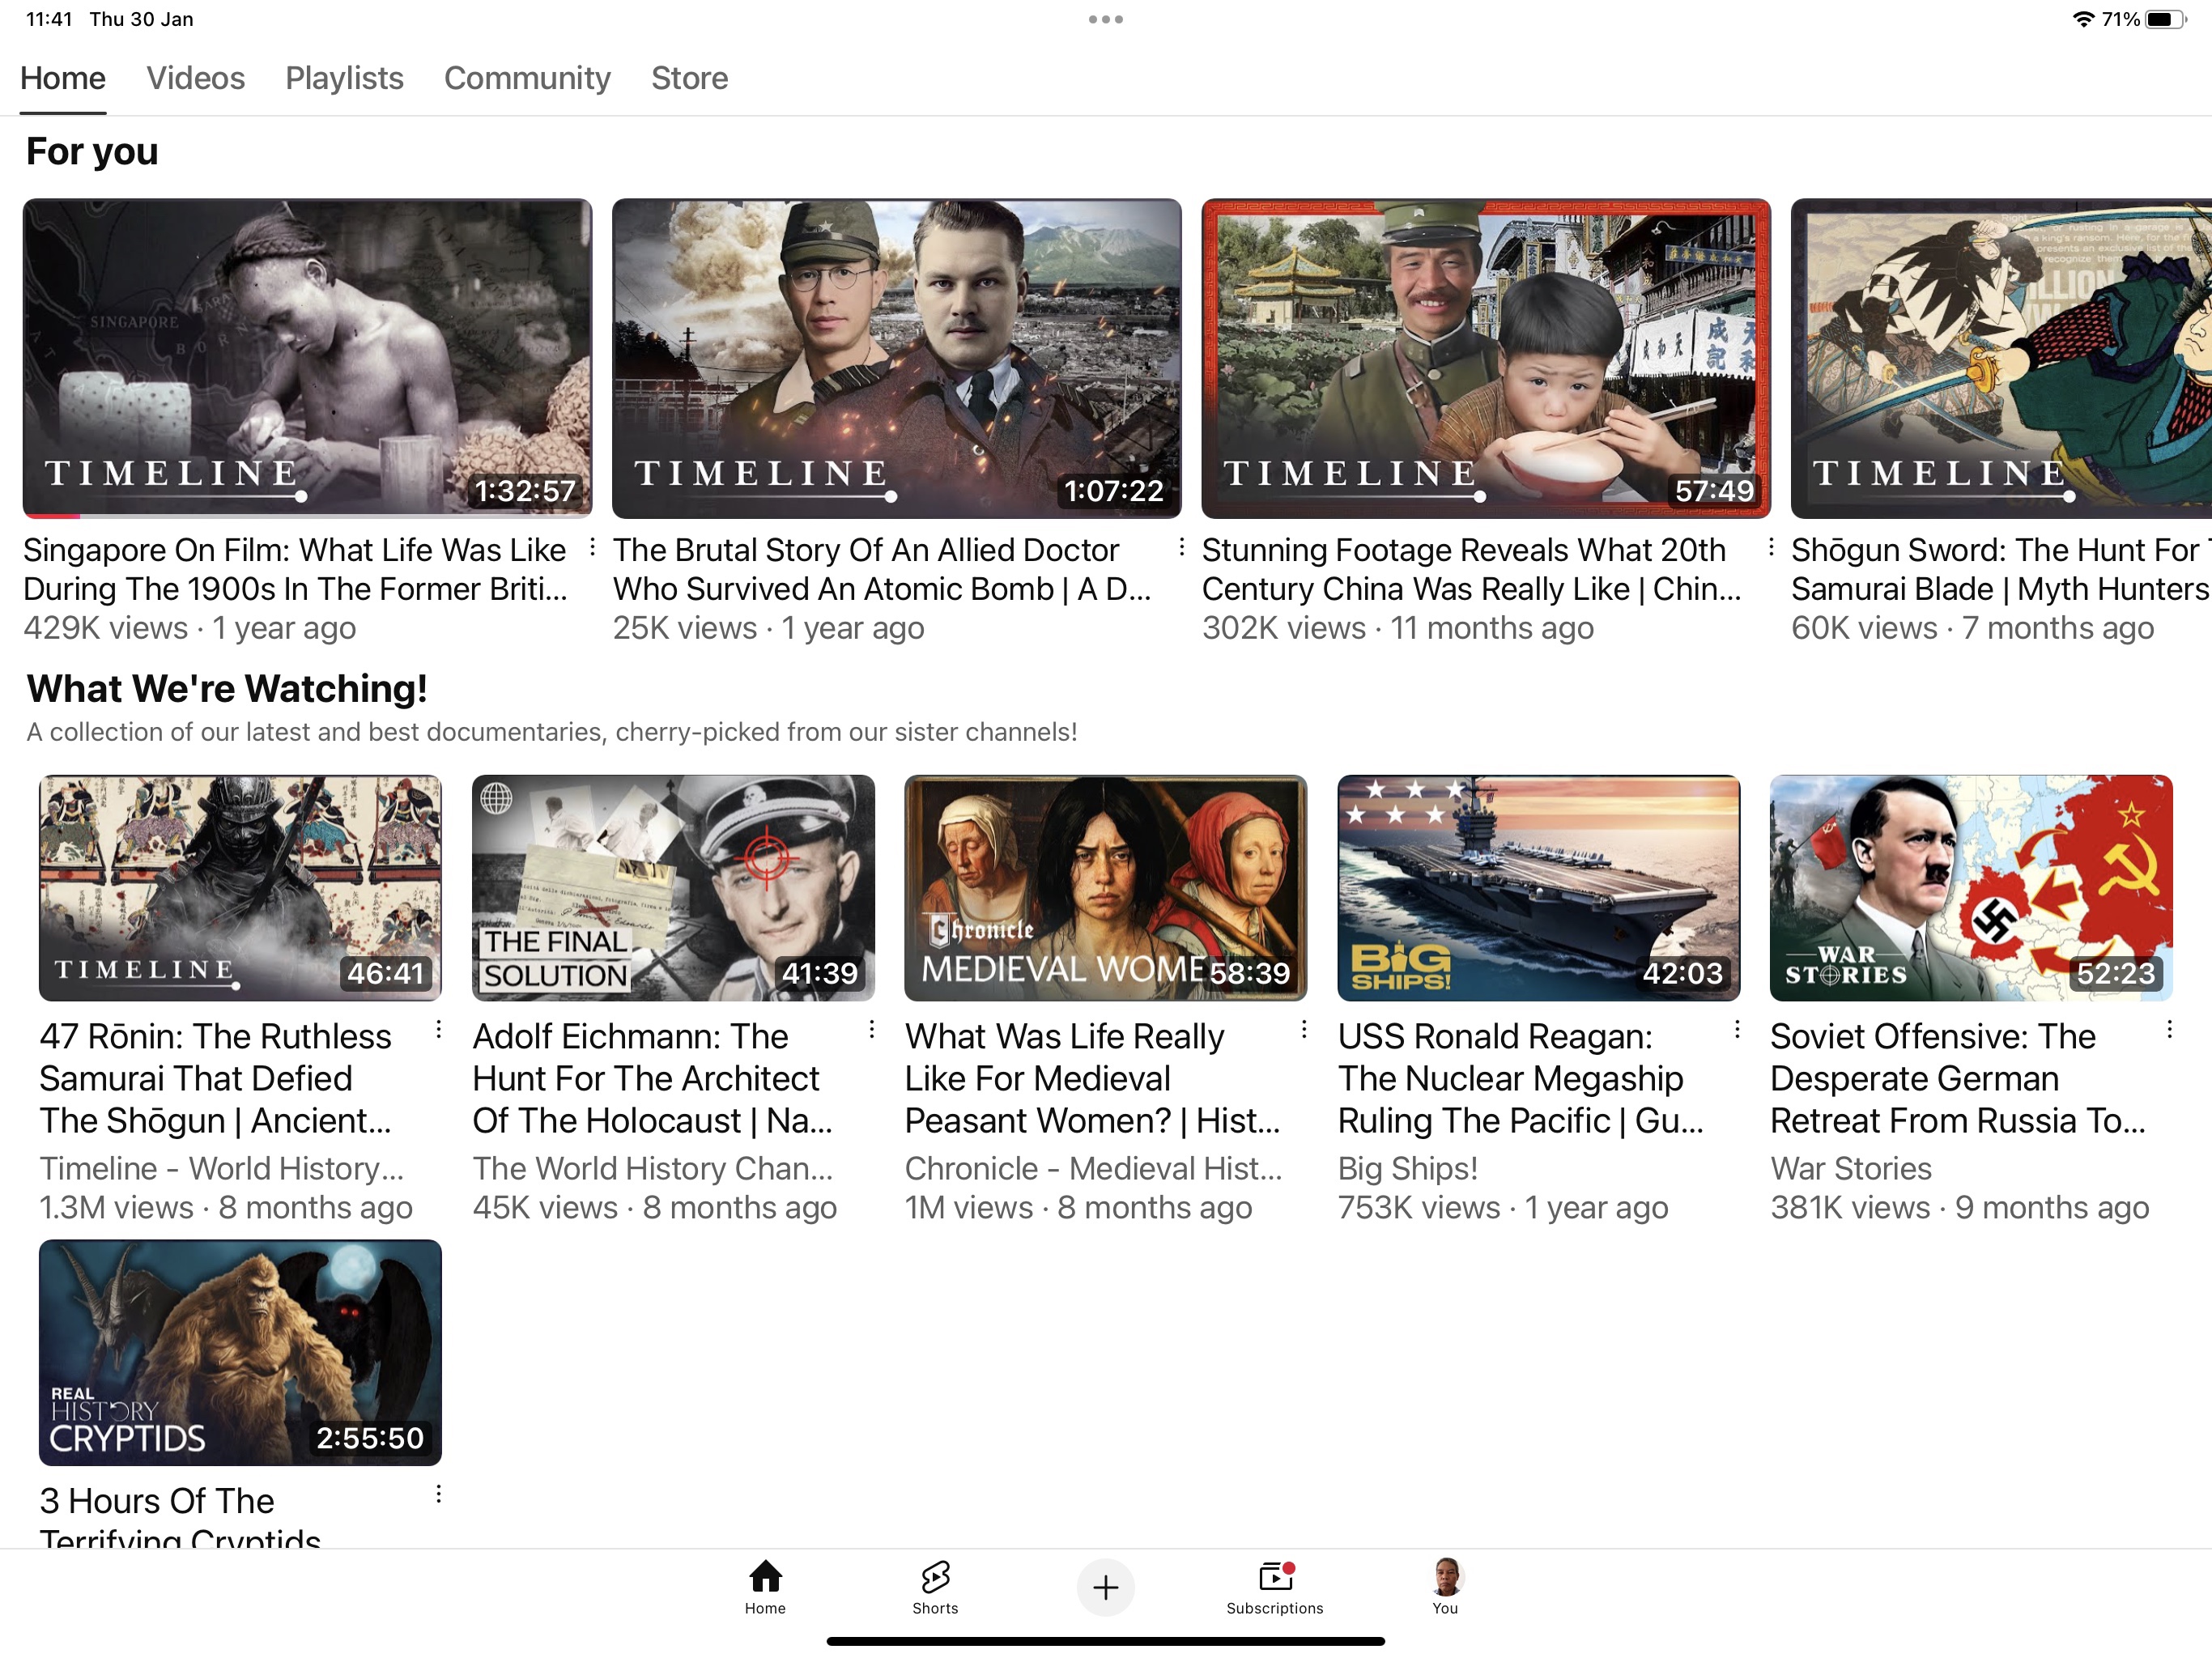Open the Big Ships! channel name link

coord(1407,1168)
